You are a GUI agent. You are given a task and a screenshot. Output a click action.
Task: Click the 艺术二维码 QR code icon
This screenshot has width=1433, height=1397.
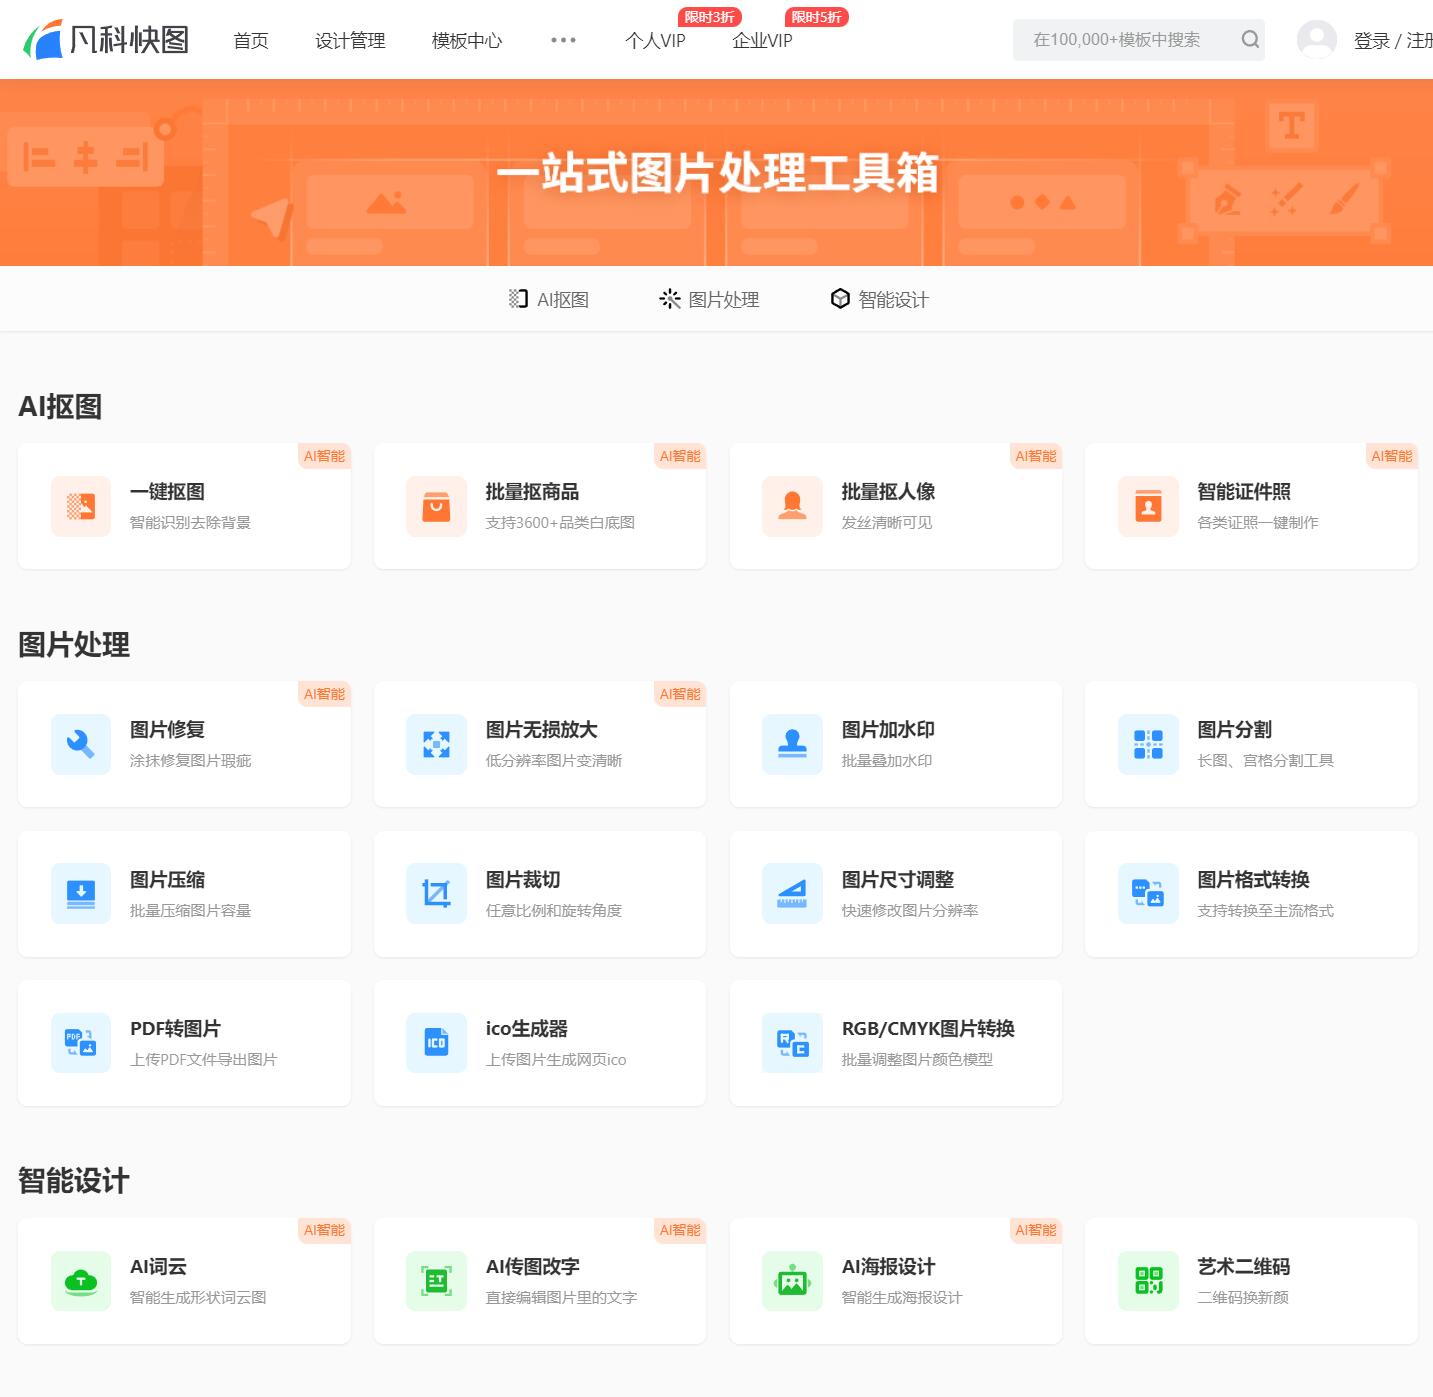[x=1147, y=1281]
